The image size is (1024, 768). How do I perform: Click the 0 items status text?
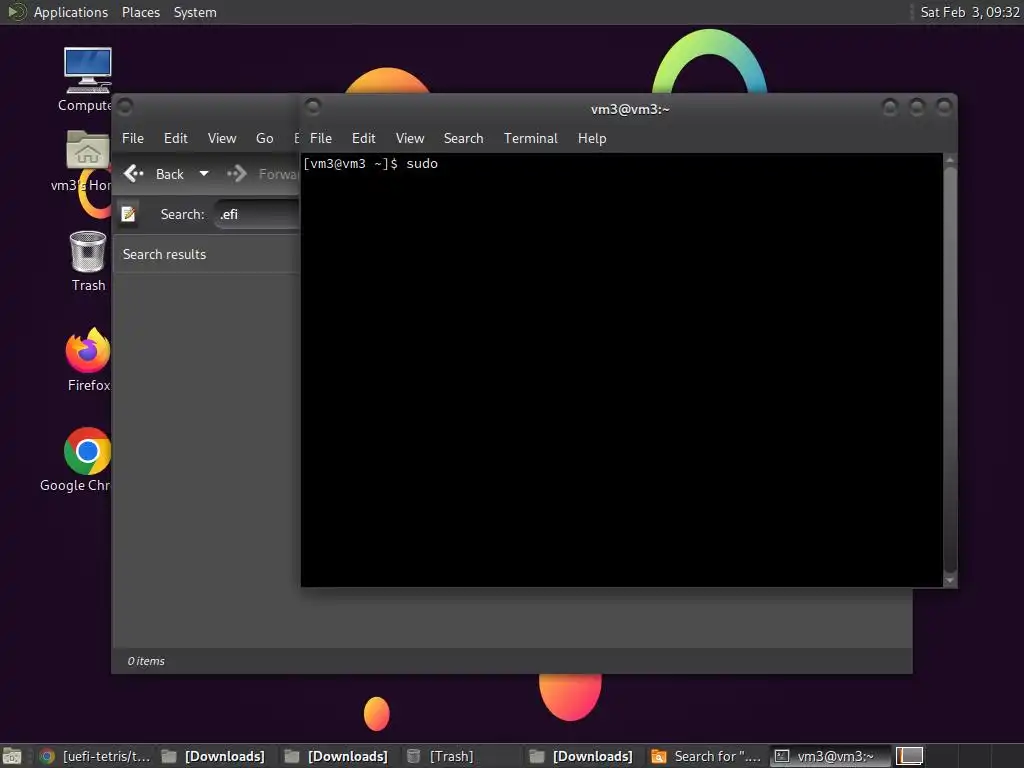coord(146,661)
